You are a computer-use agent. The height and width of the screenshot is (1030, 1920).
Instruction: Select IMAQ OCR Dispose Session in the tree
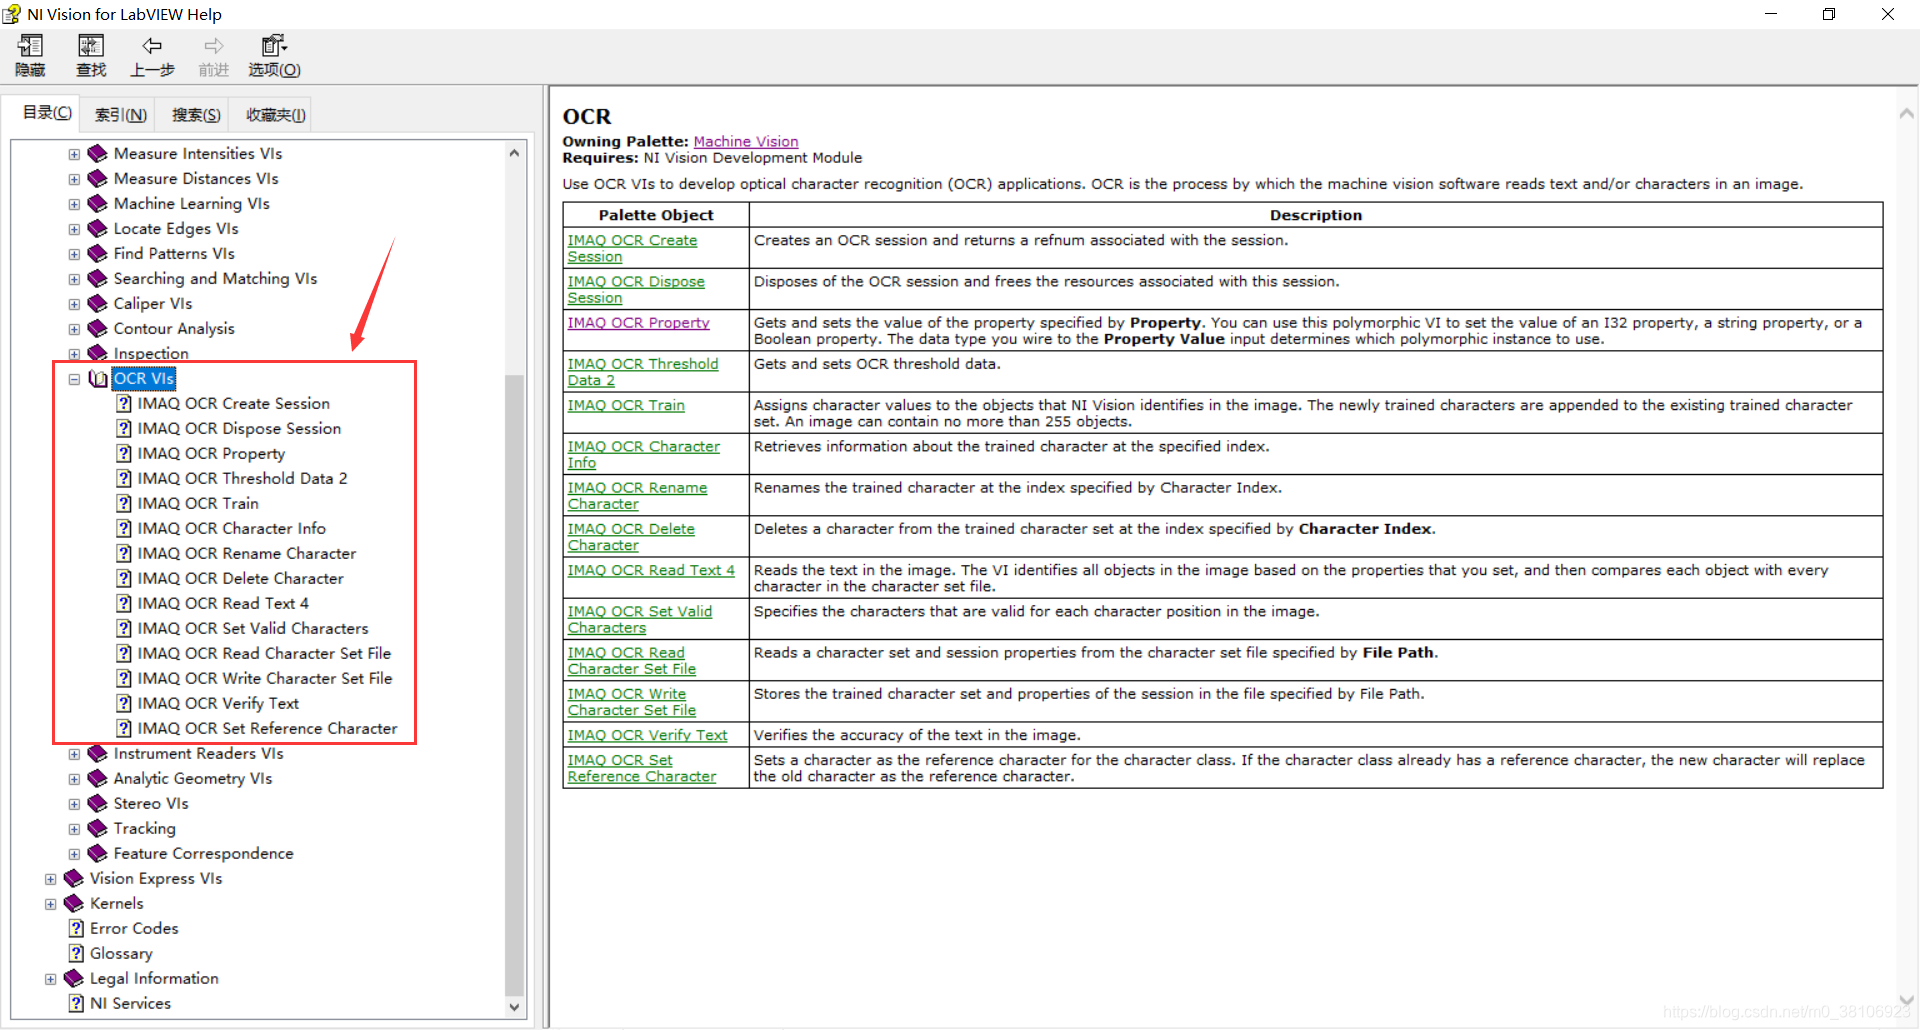tap(239, 428)
